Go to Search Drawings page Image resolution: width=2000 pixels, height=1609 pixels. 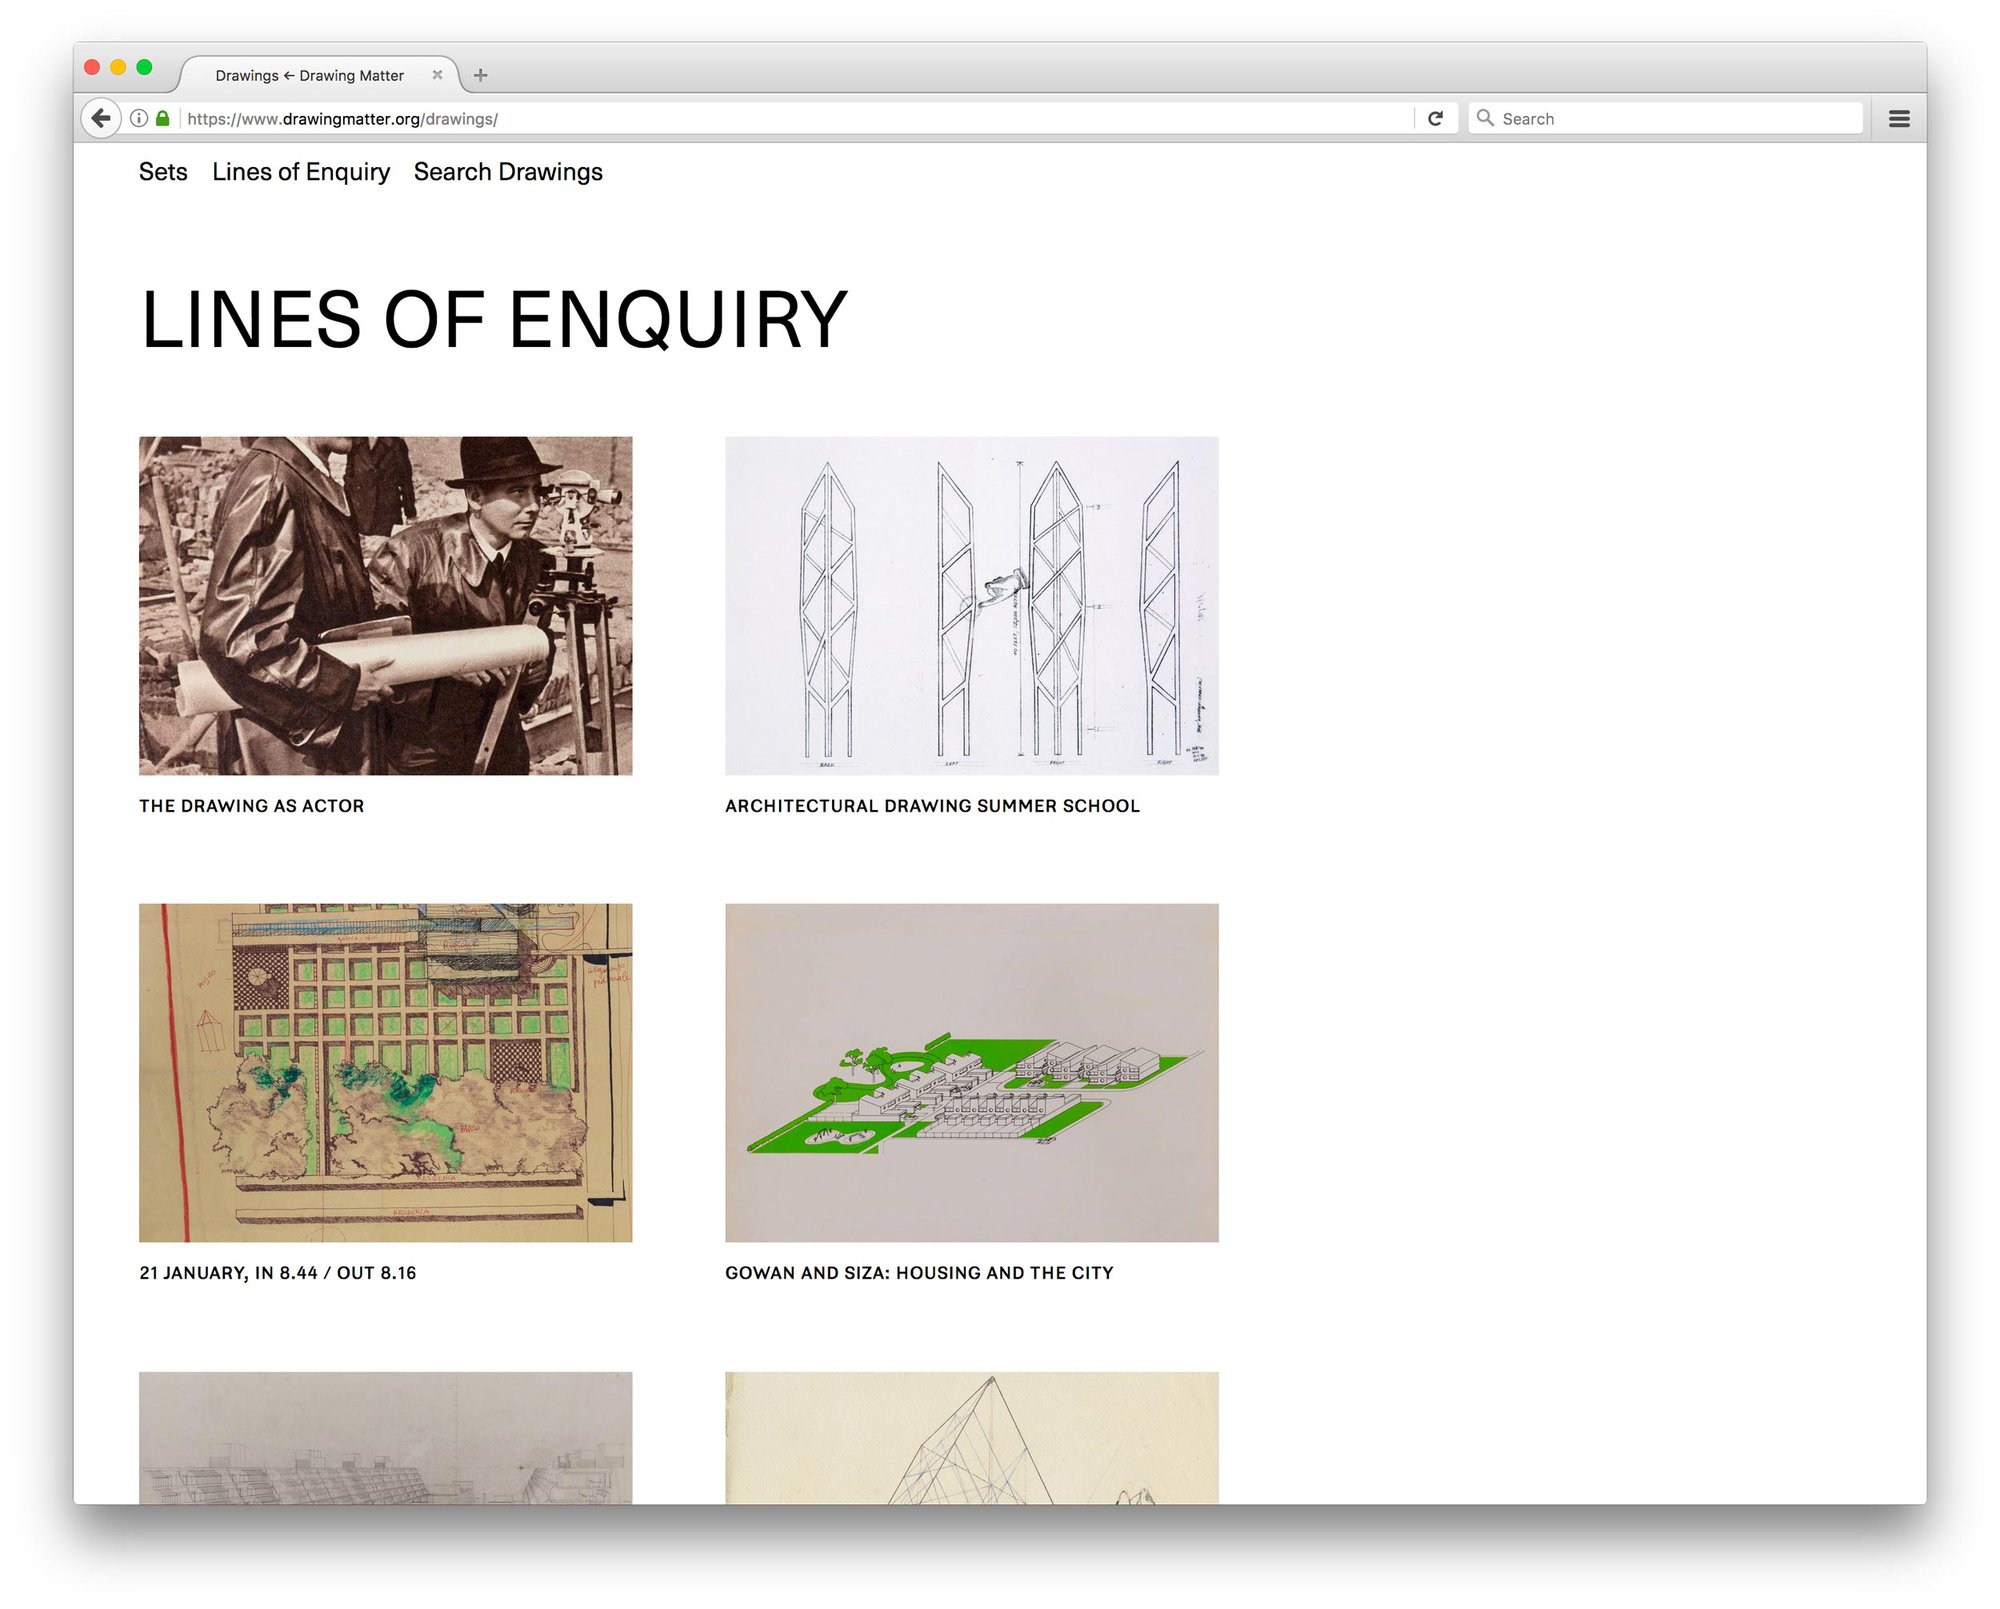508,172
